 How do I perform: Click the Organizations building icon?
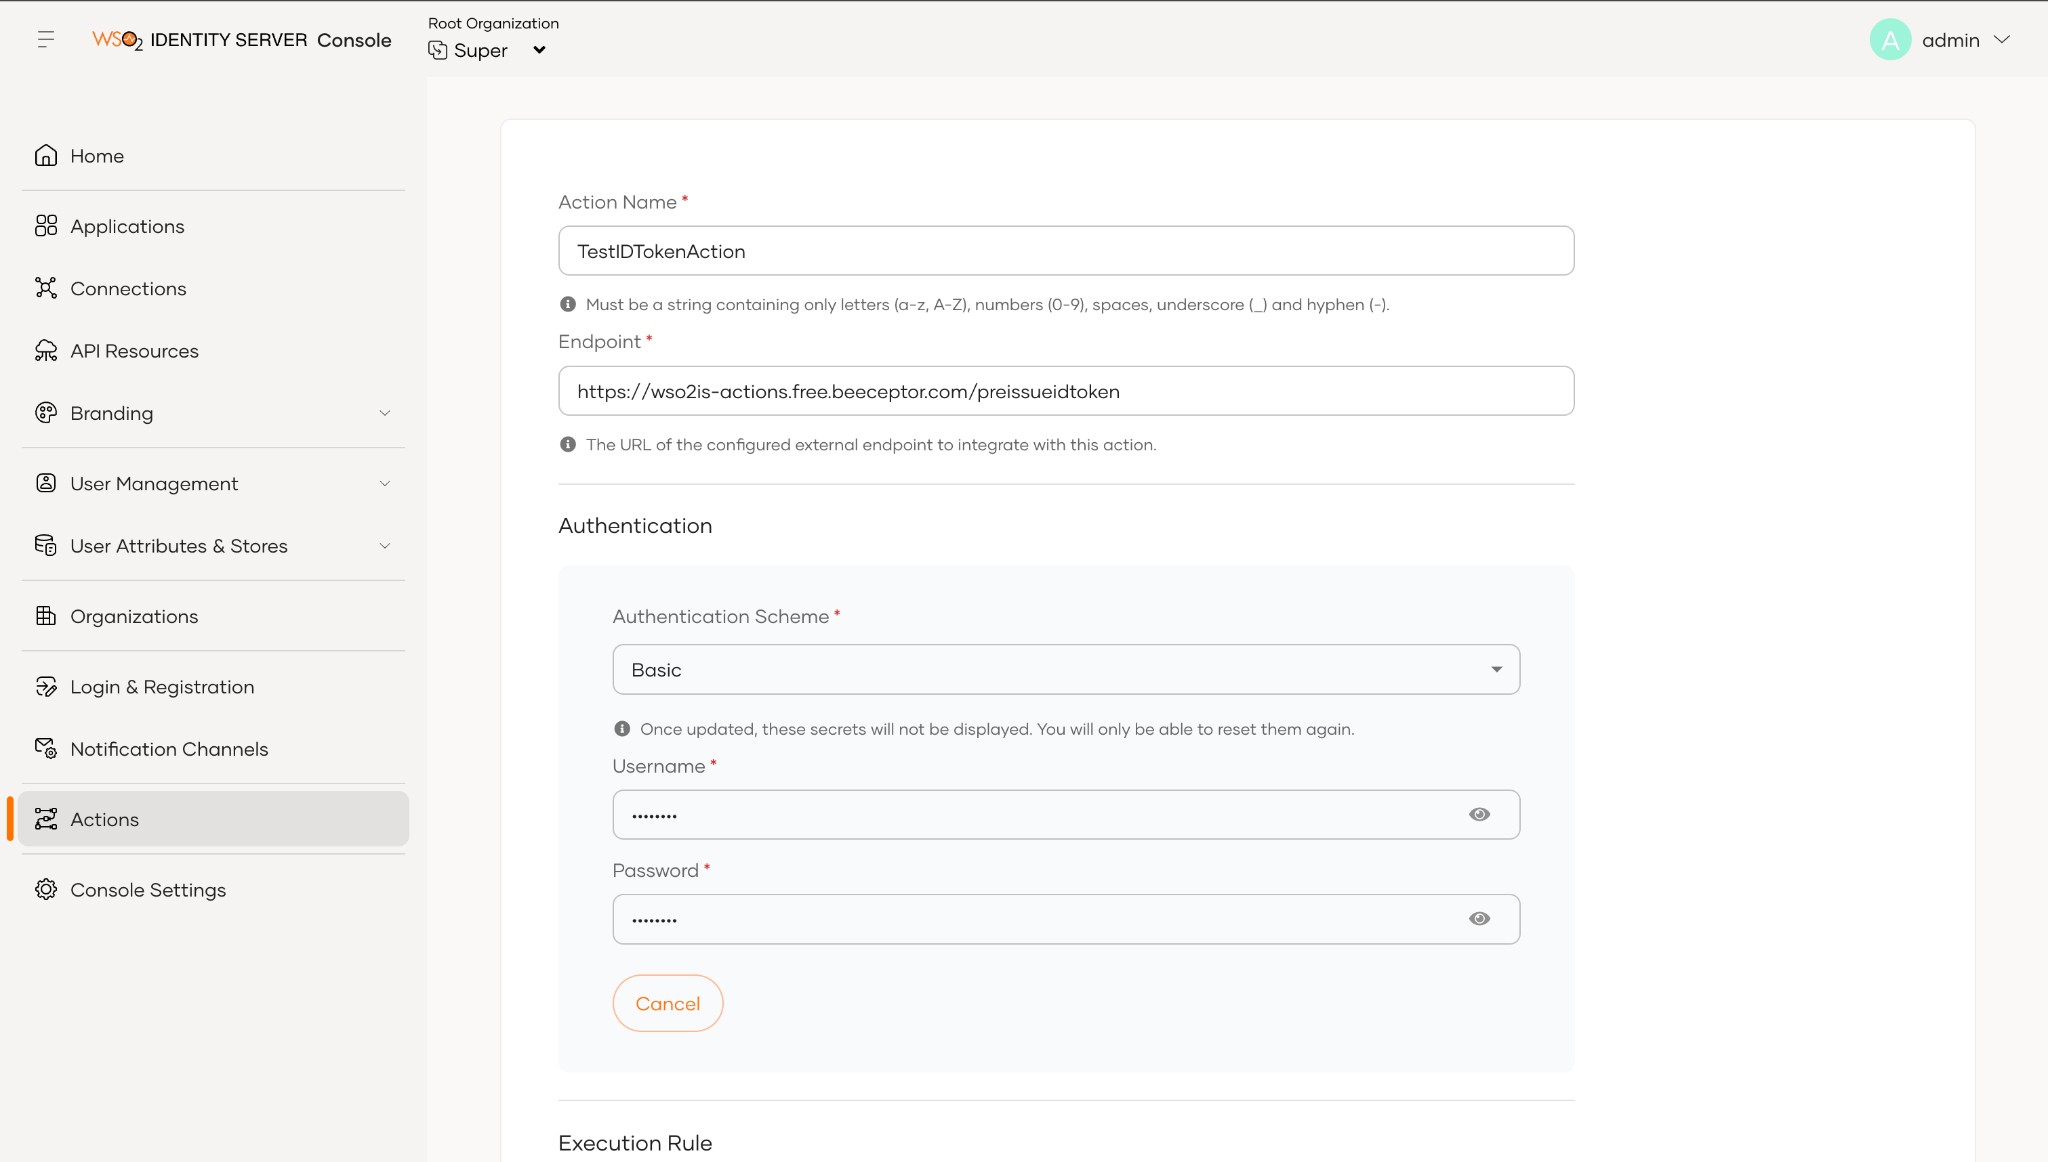tap(46, 616)
